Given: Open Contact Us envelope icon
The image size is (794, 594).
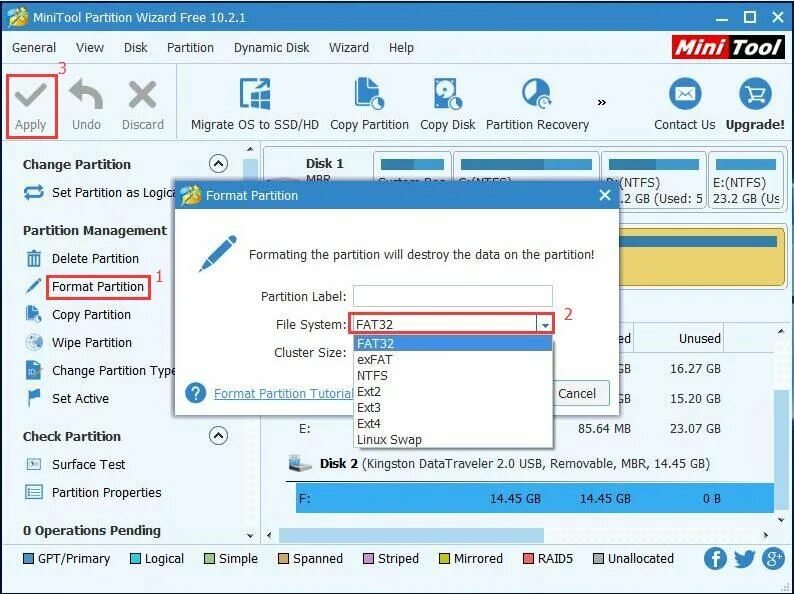Looking at the screenshot, I should click(685, 94).
